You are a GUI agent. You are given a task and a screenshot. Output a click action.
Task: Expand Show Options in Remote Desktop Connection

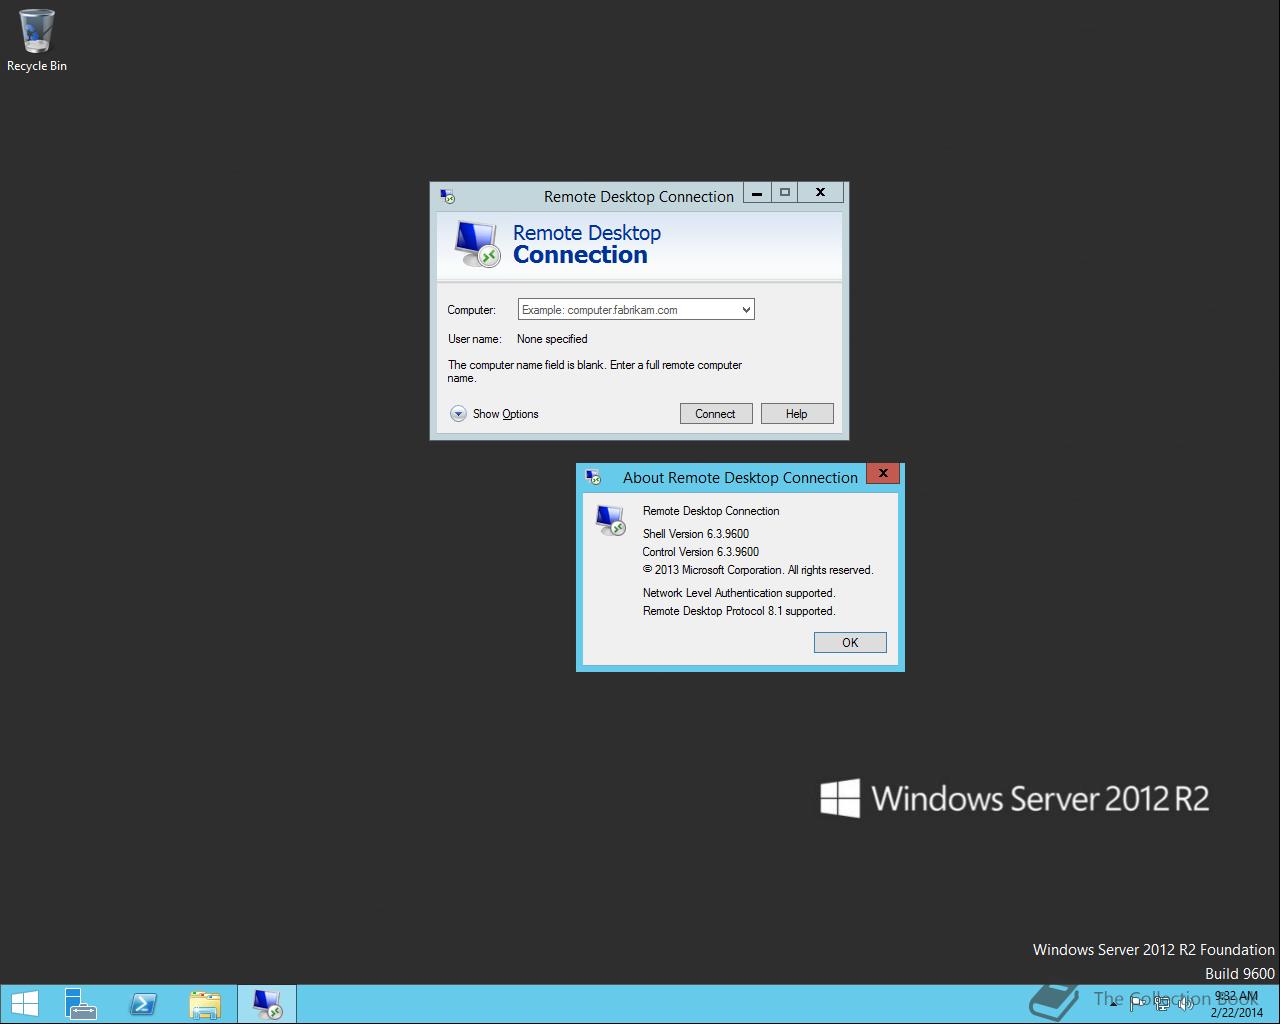pos(494,414)
